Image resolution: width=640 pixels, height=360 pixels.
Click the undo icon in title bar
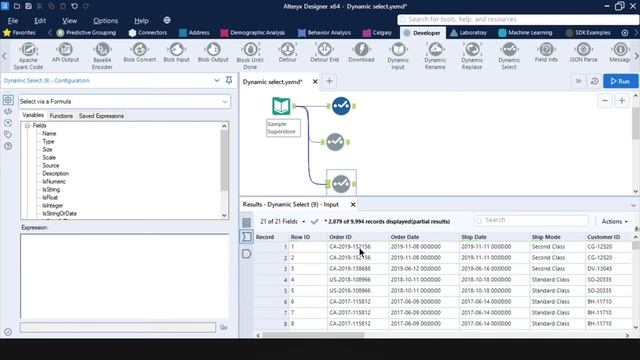tap(74, 6)
